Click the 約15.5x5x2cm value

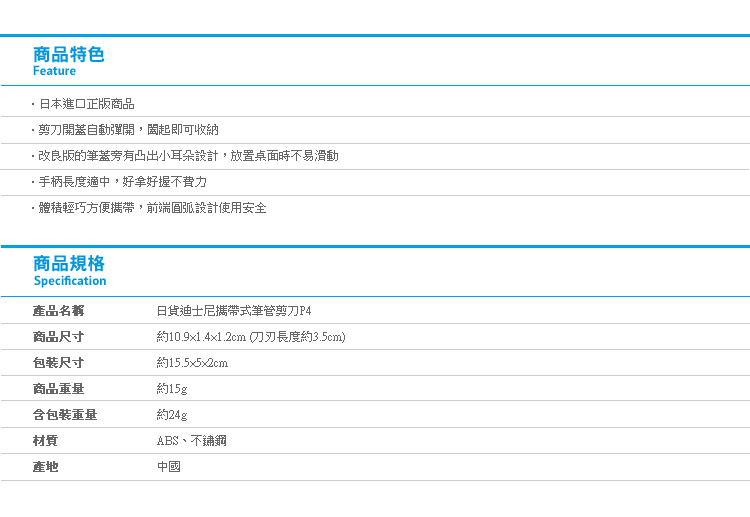point(192,363)
